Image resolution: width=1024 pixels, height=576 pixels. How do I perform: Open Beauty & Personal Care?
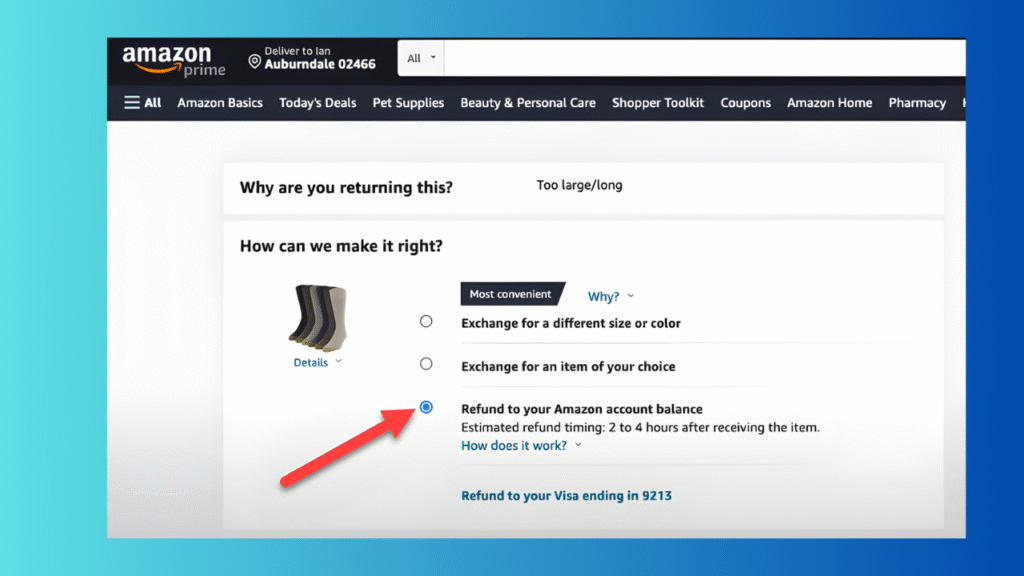[x=527, y=102]
